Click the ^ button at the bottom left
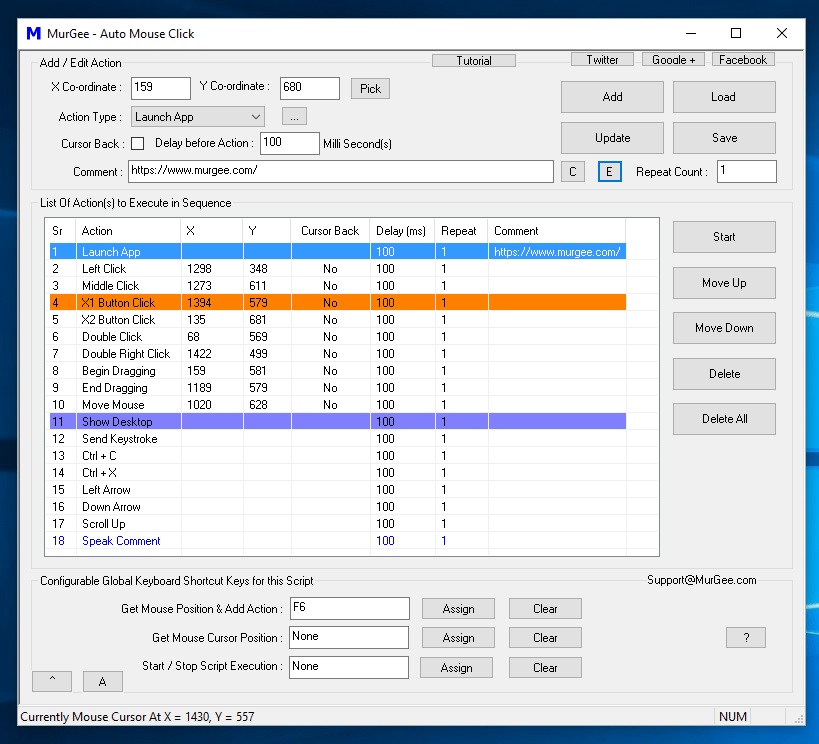819x744 pixels. click(x=51, y=681)
